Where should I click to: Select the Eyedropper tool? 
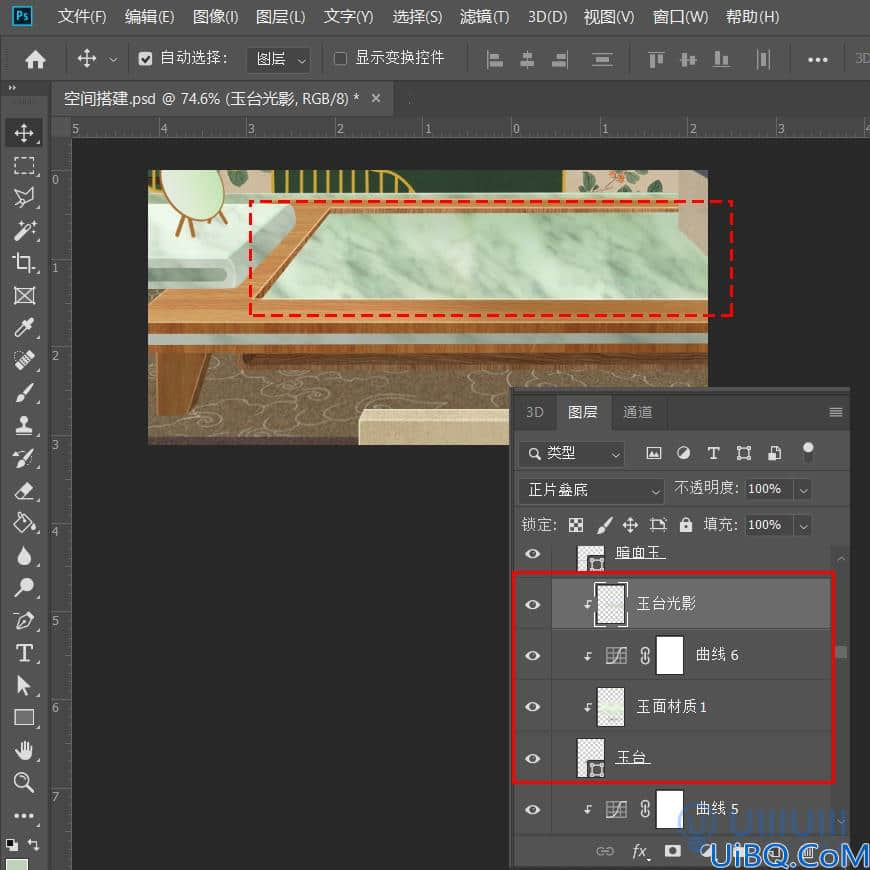click(24, 327)
